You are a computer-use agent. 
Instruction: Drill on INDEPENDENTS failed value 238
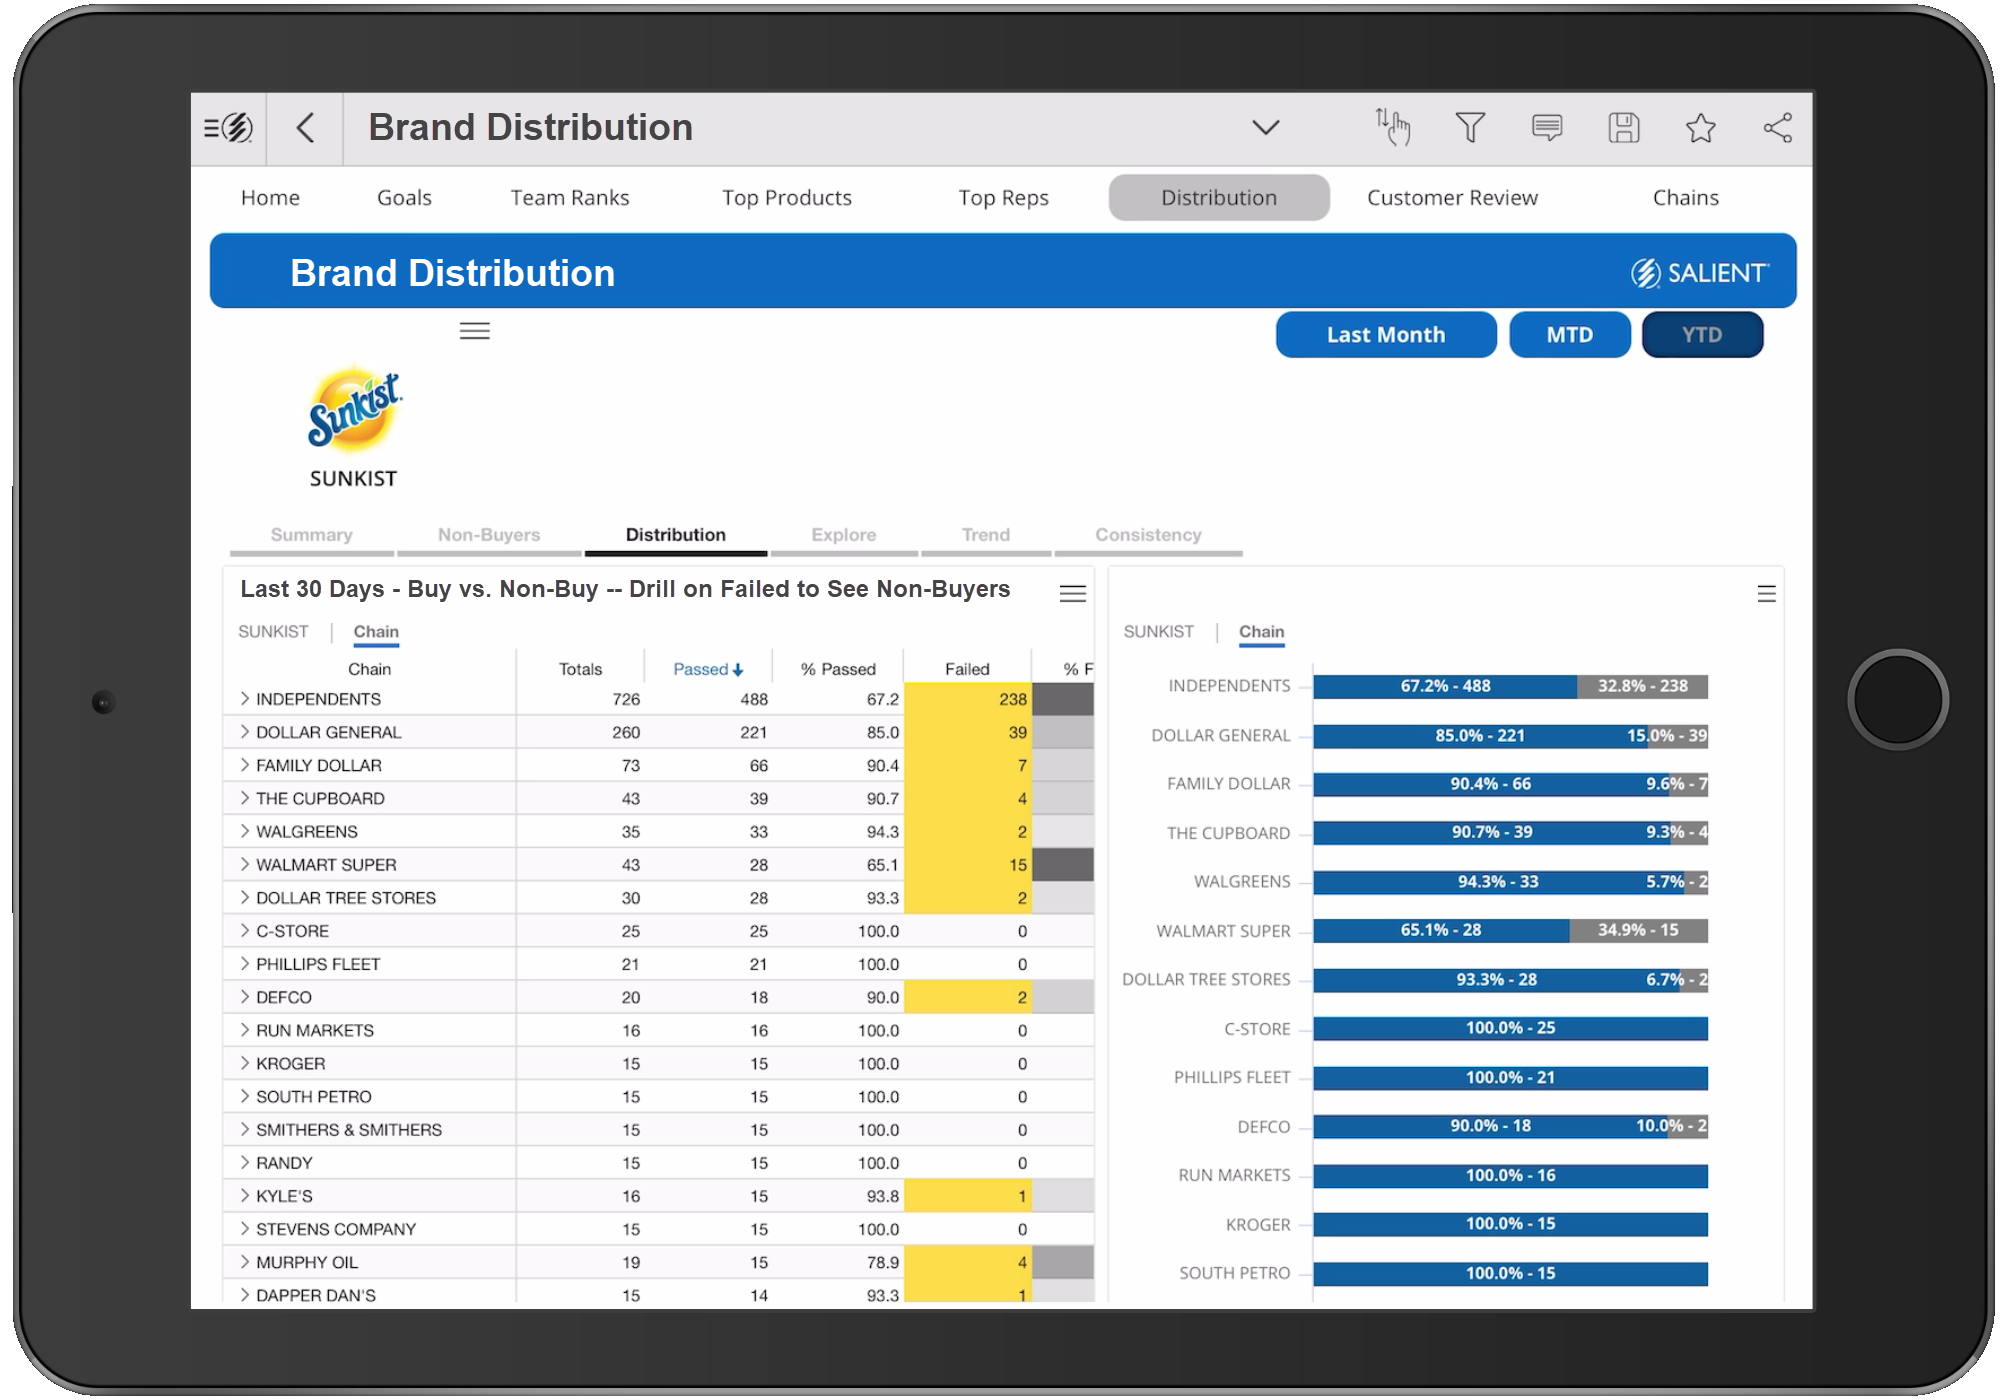967,699
